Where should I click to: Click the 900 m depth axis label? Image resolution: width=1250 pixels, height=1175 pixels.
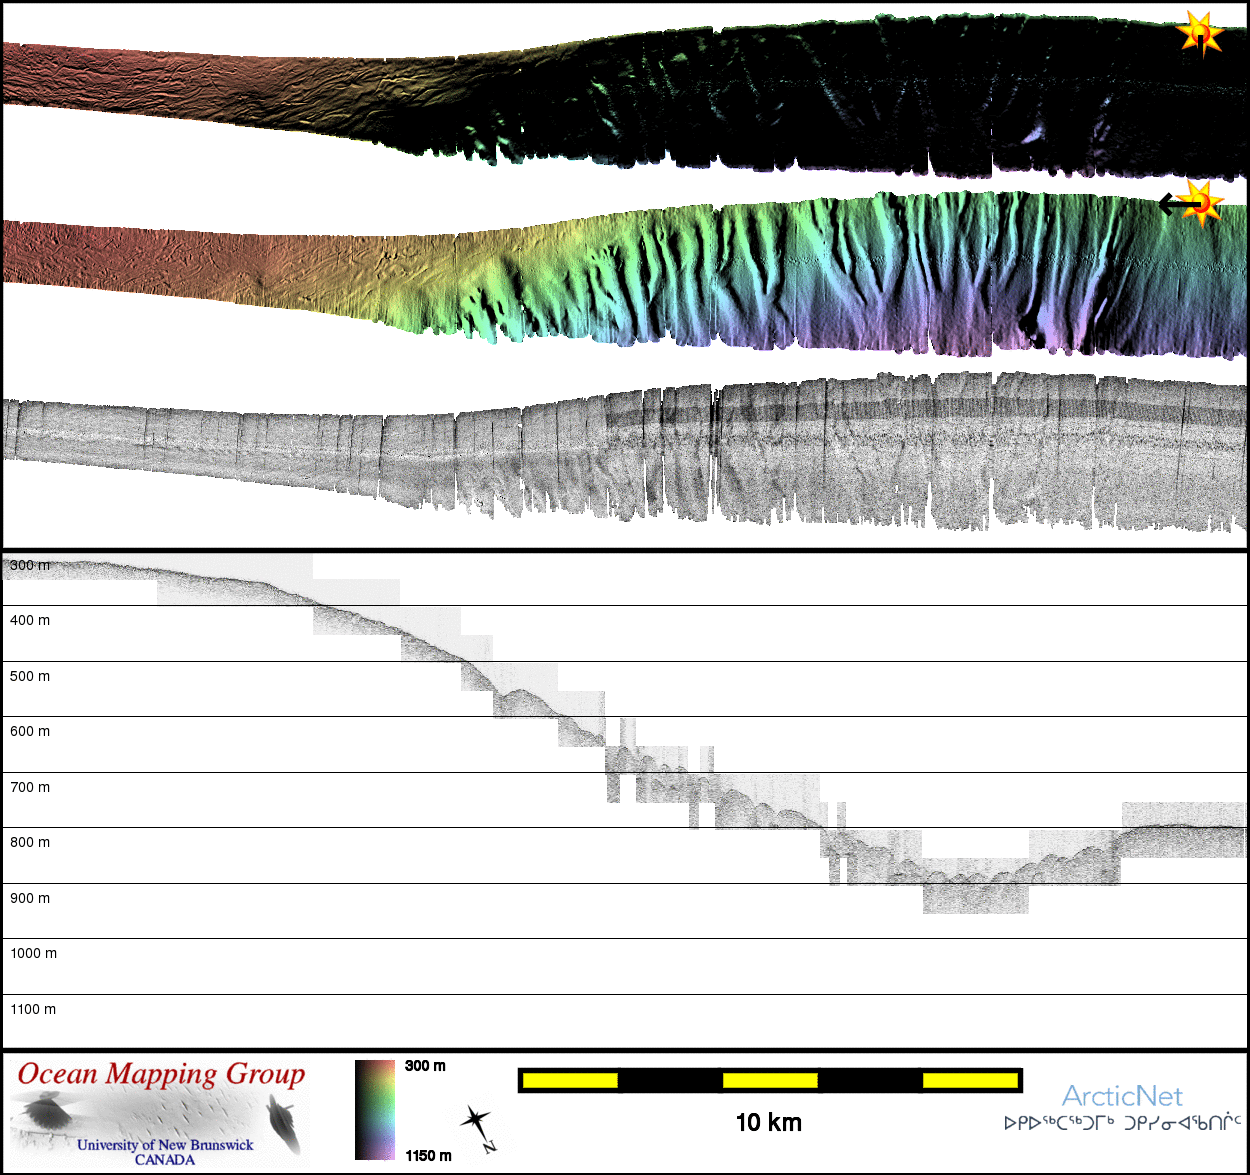tap(30, 898)
